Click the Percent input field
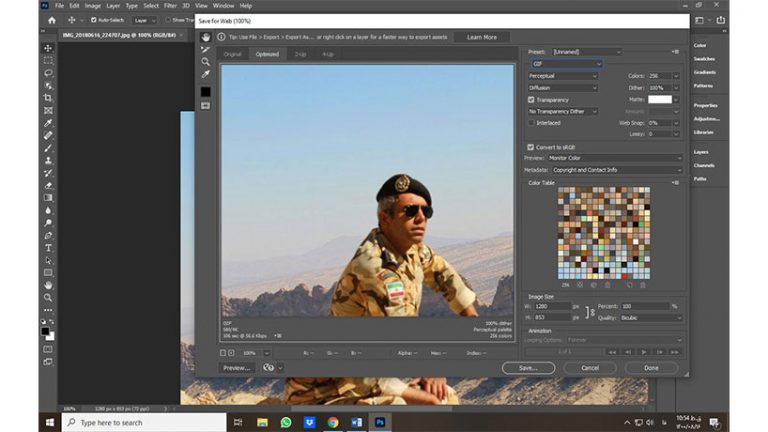The height and width of the screenshot is (432, 768). (645, 306)
